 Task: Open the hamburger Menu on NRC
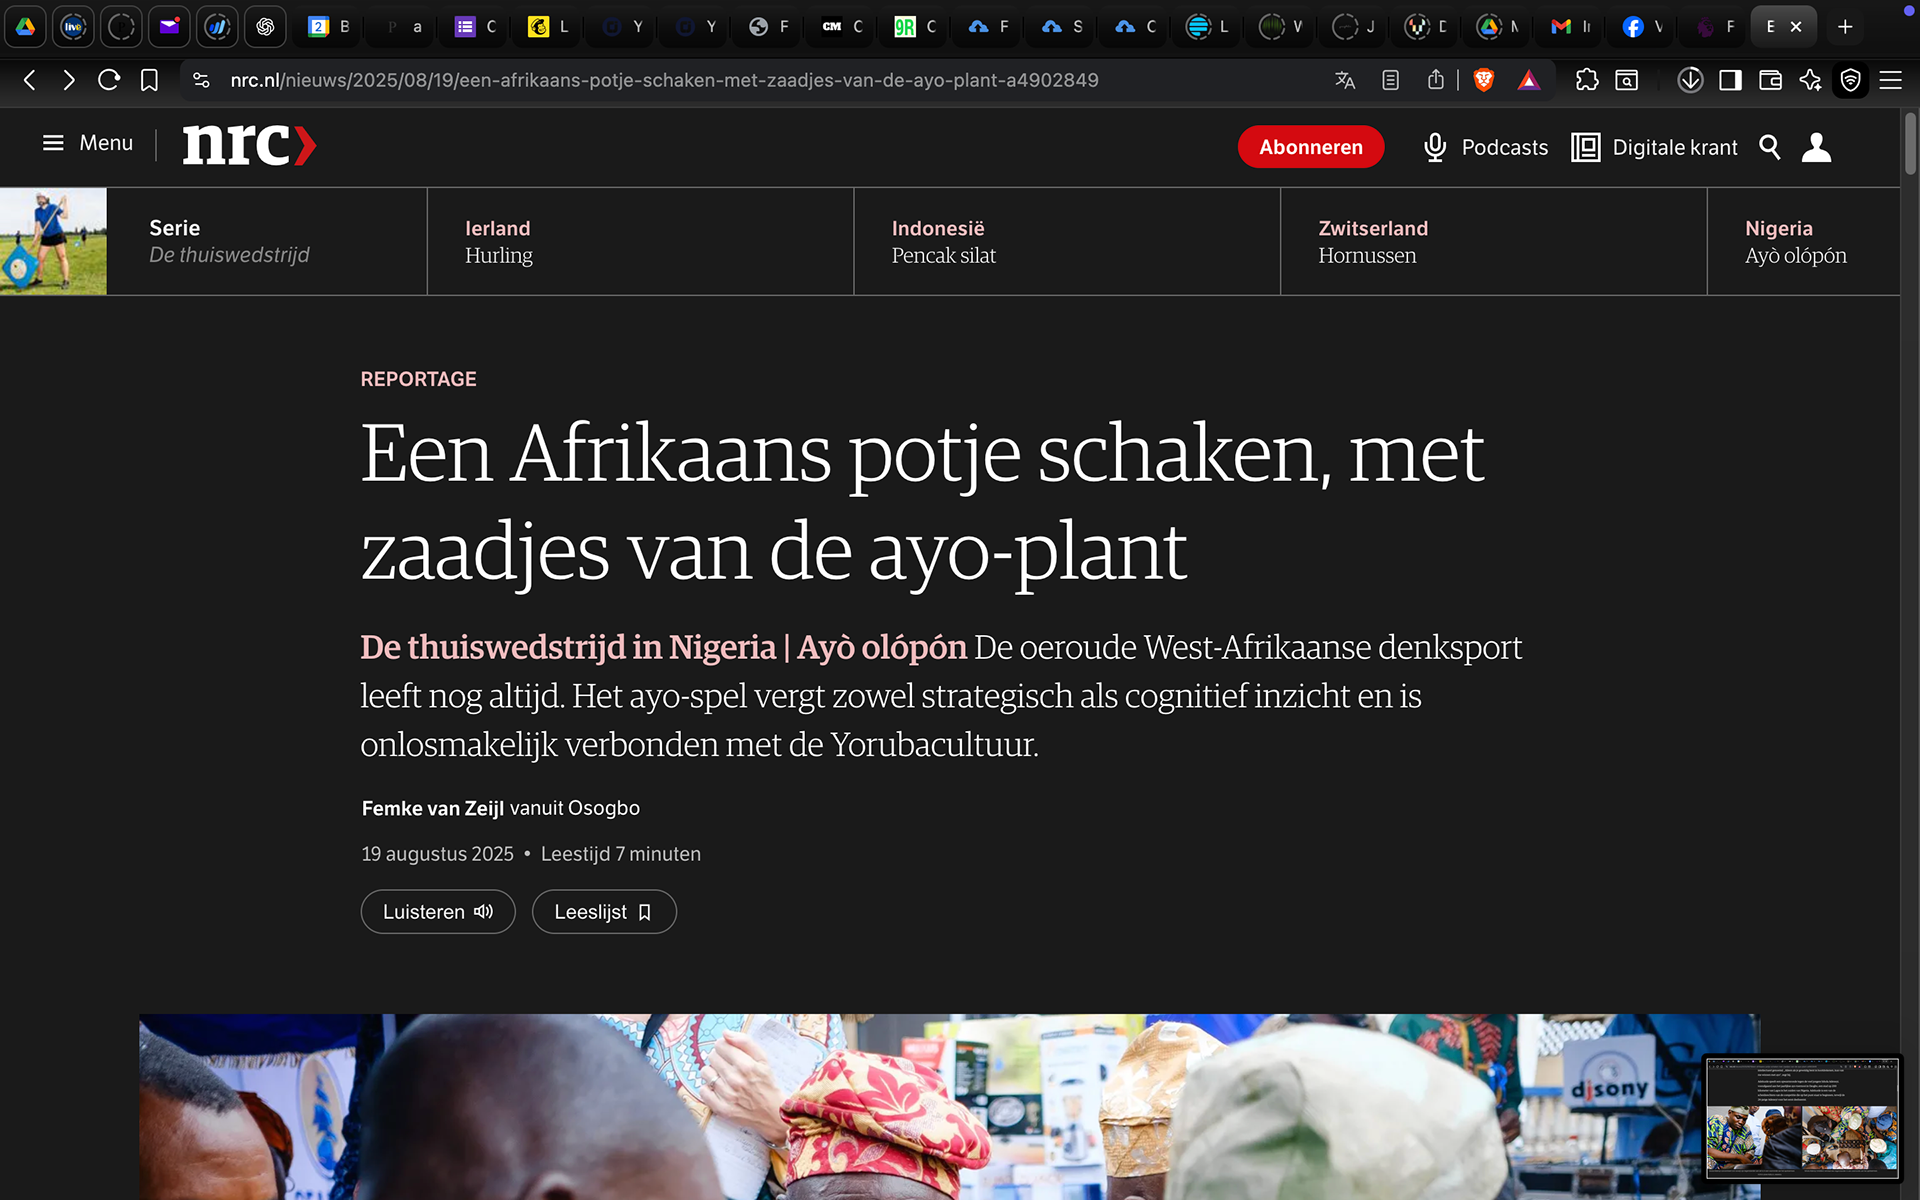(87, 143)
